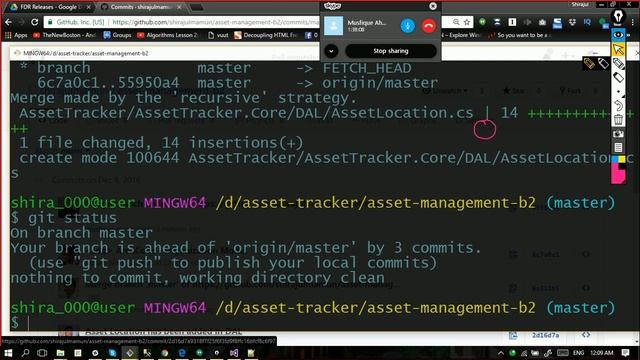Close the FDR Releases browser tab
This screenshot has width=640, height=360.
[x=89, y=7]
